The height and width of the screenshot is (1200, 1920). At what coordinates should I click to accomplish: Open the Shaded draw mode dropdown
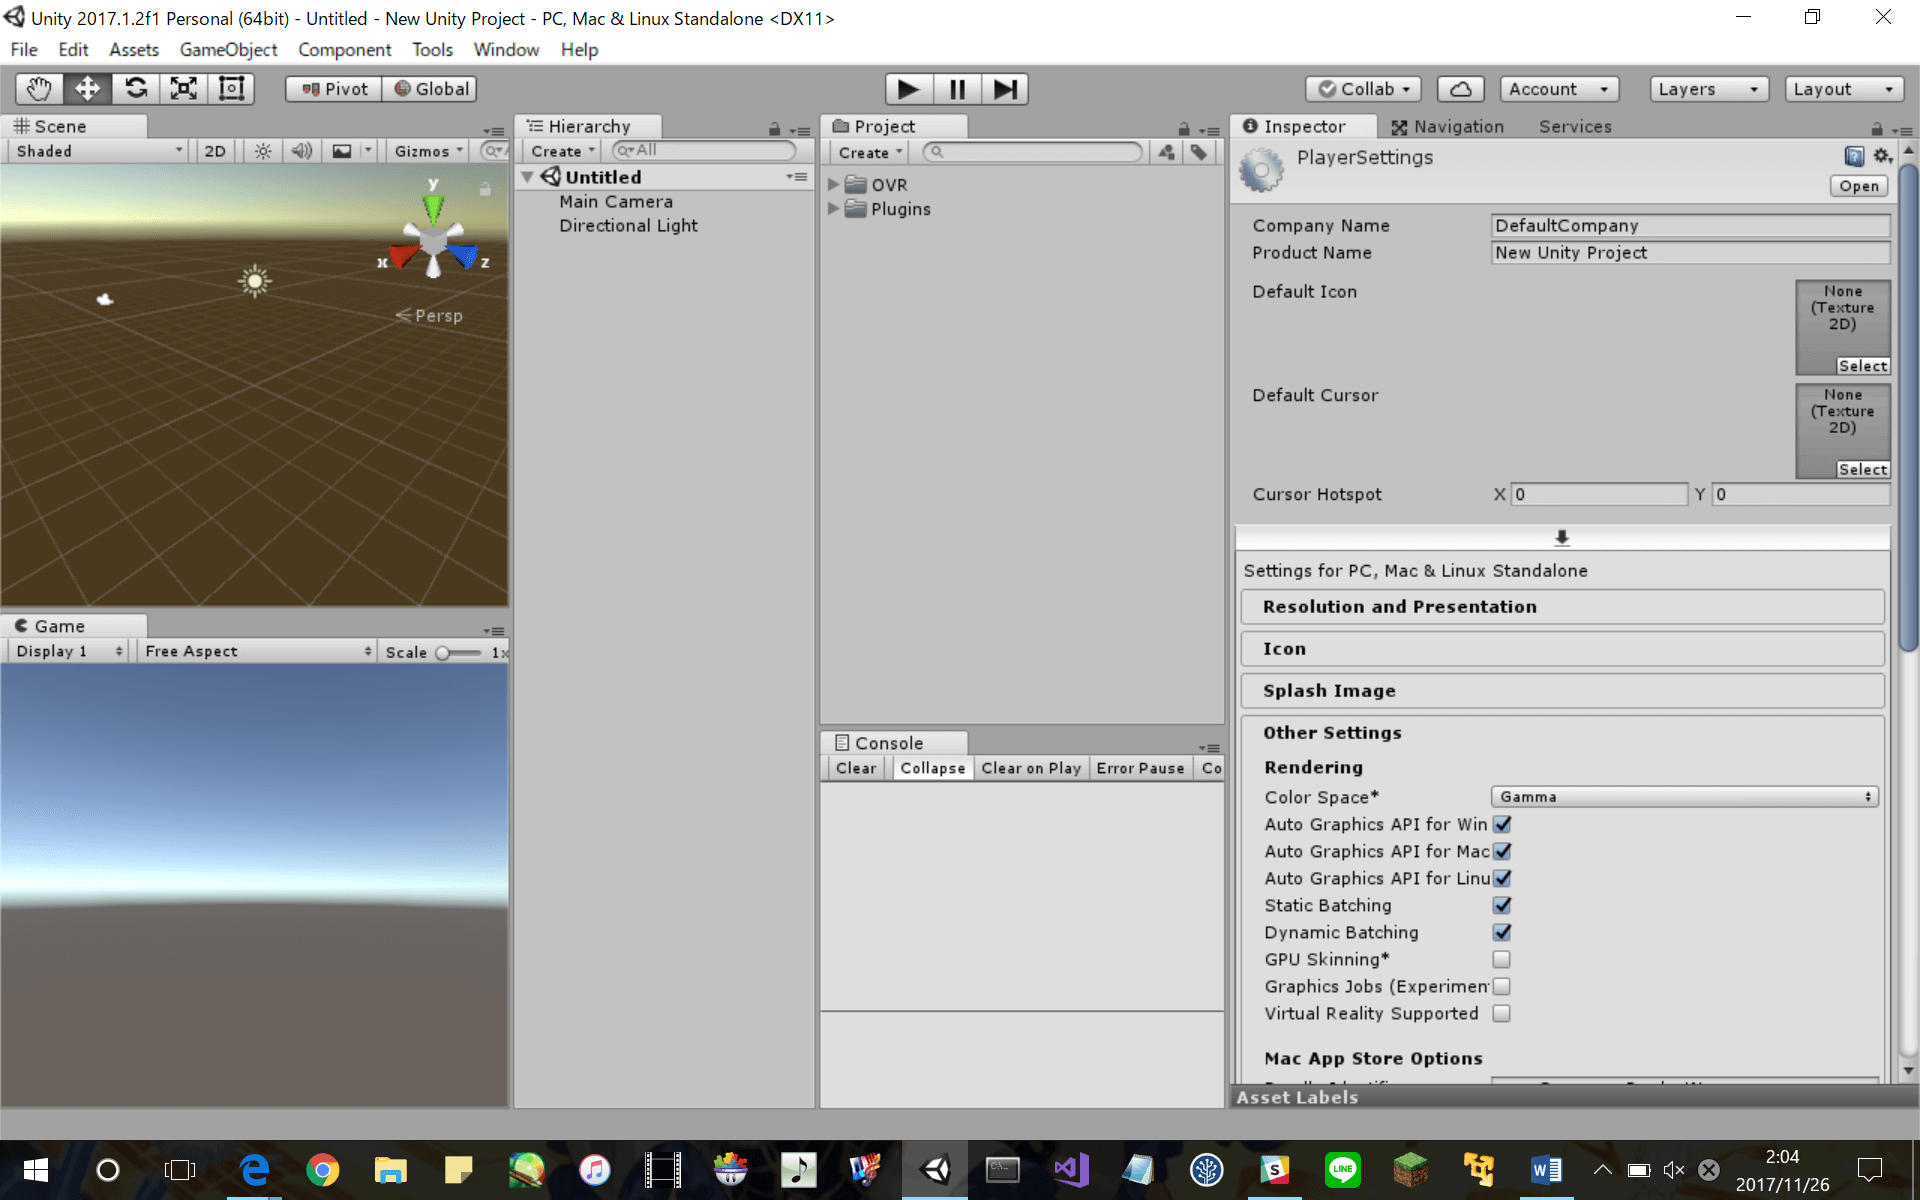99,151
